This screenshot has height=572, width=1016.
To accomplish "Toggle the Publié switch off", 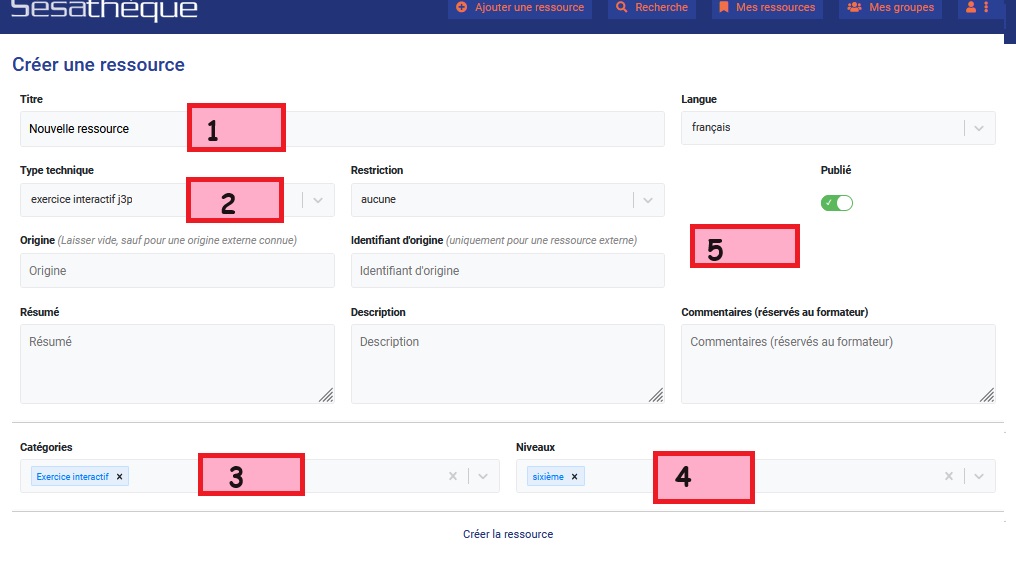I will (x=836, y=203).
